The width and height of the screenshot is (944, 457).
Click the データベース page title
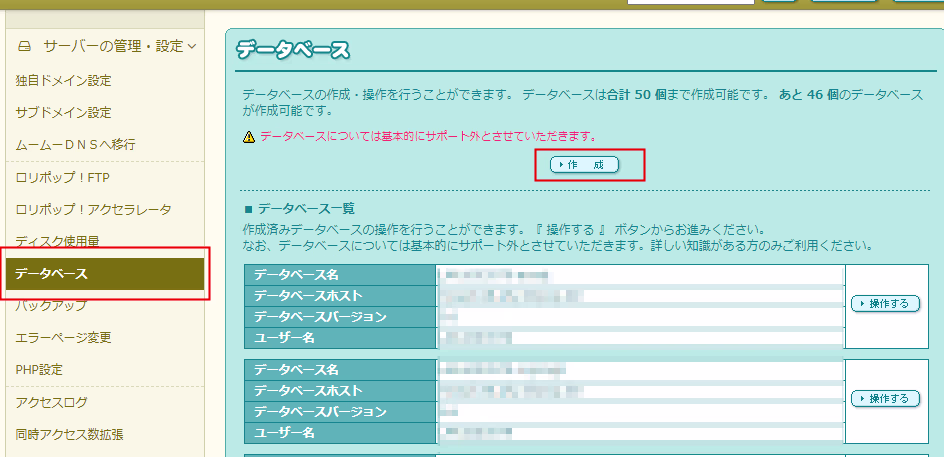point(293,50)
